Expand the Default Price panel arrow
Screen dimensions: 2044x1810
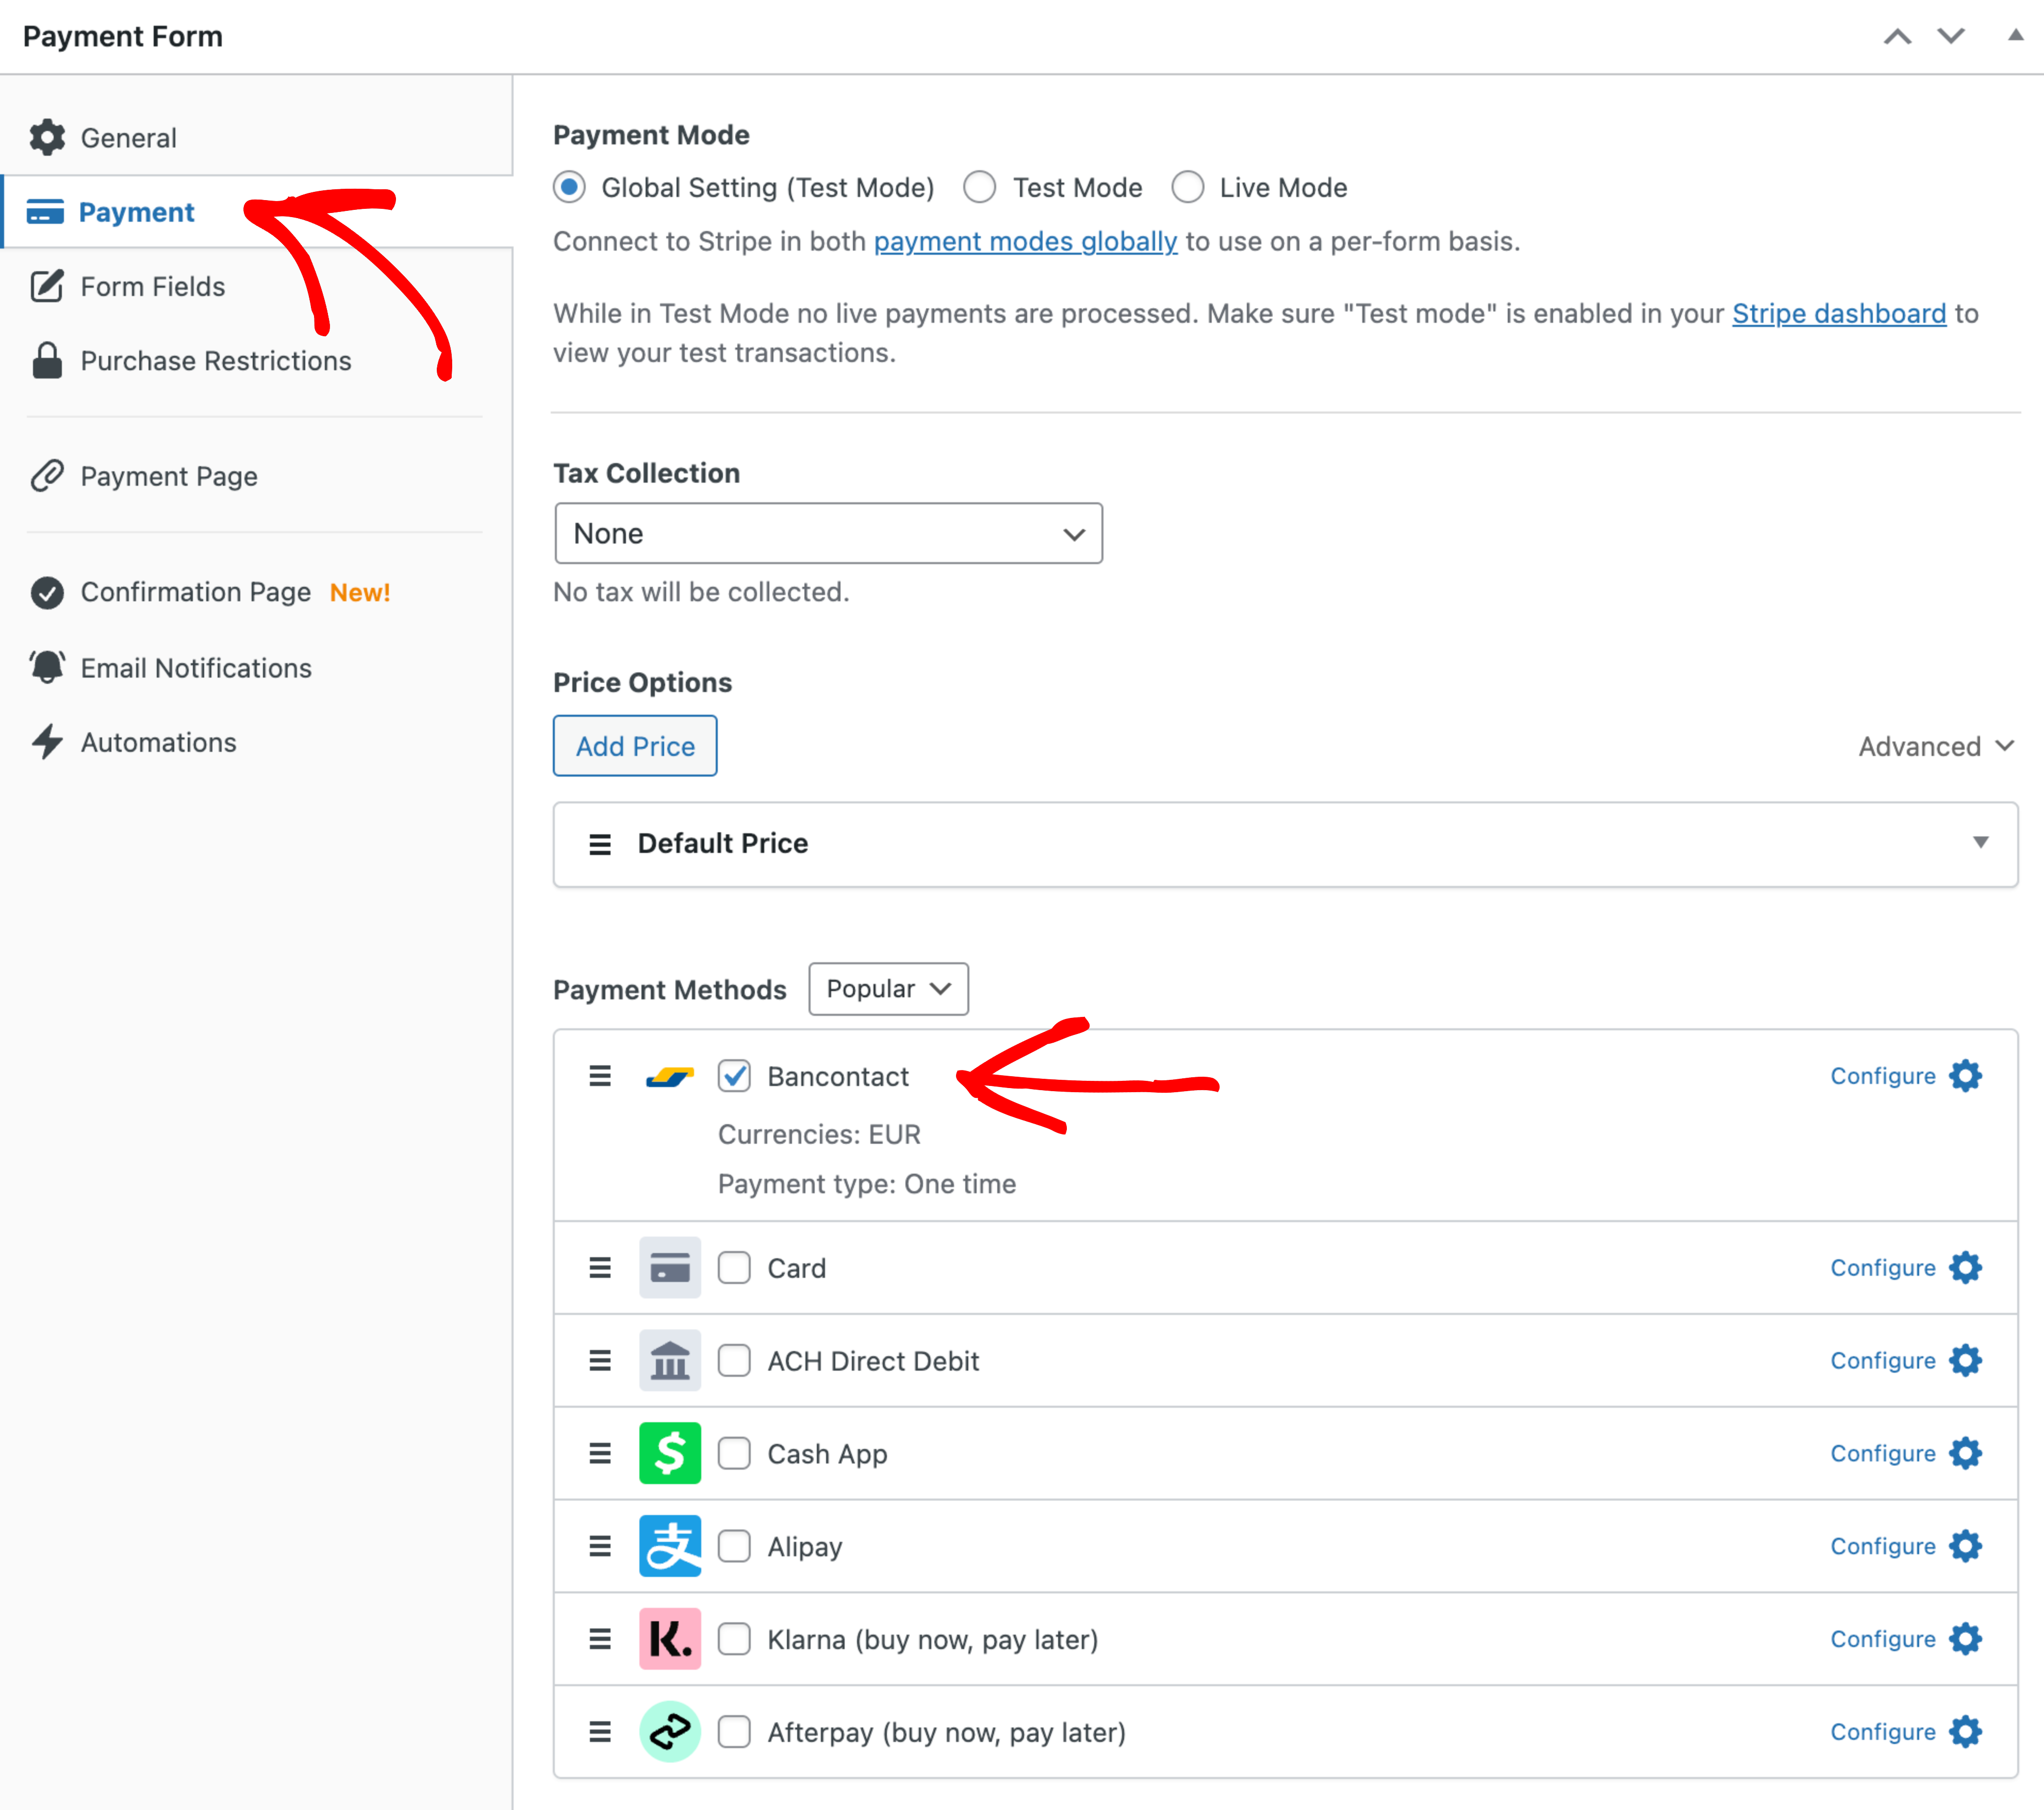(x=1979, y=842)
